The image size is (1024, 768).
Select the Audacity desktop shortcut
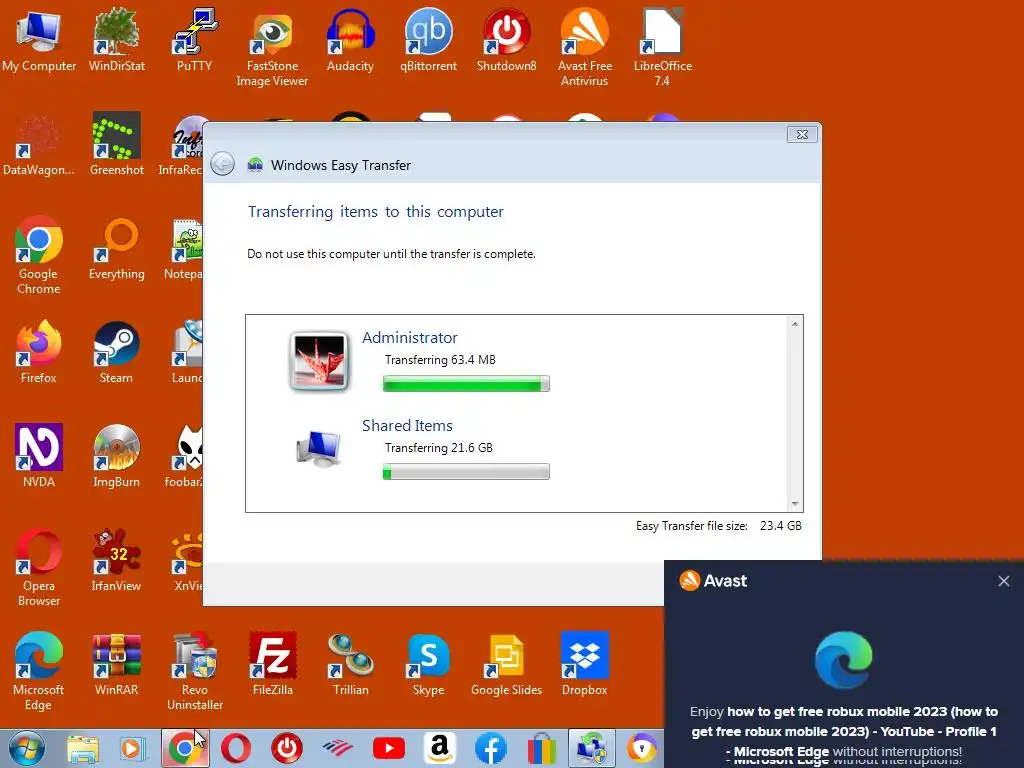point(350,40)
